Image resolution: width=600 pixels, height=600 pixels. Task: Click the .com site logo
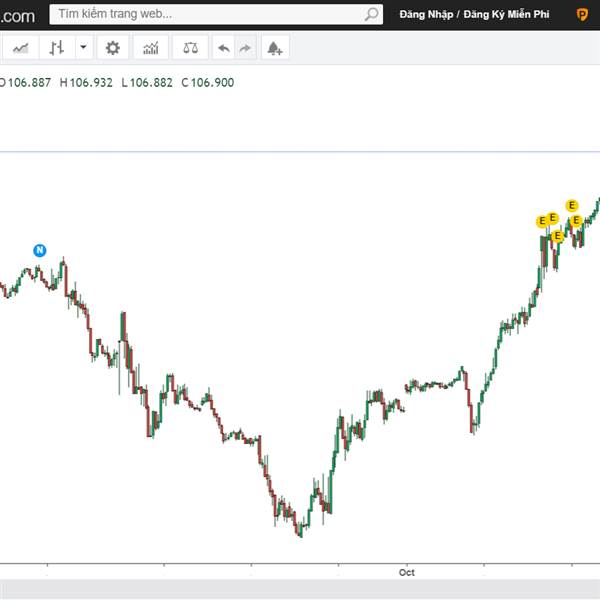pos(17,16)
